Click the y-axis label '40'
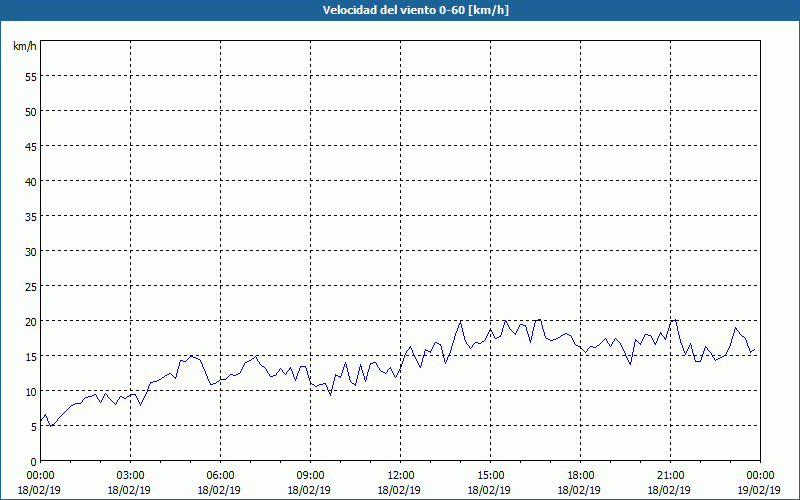Image resolution: width=800 pixels, height=500 pixels. pos(31,181)
